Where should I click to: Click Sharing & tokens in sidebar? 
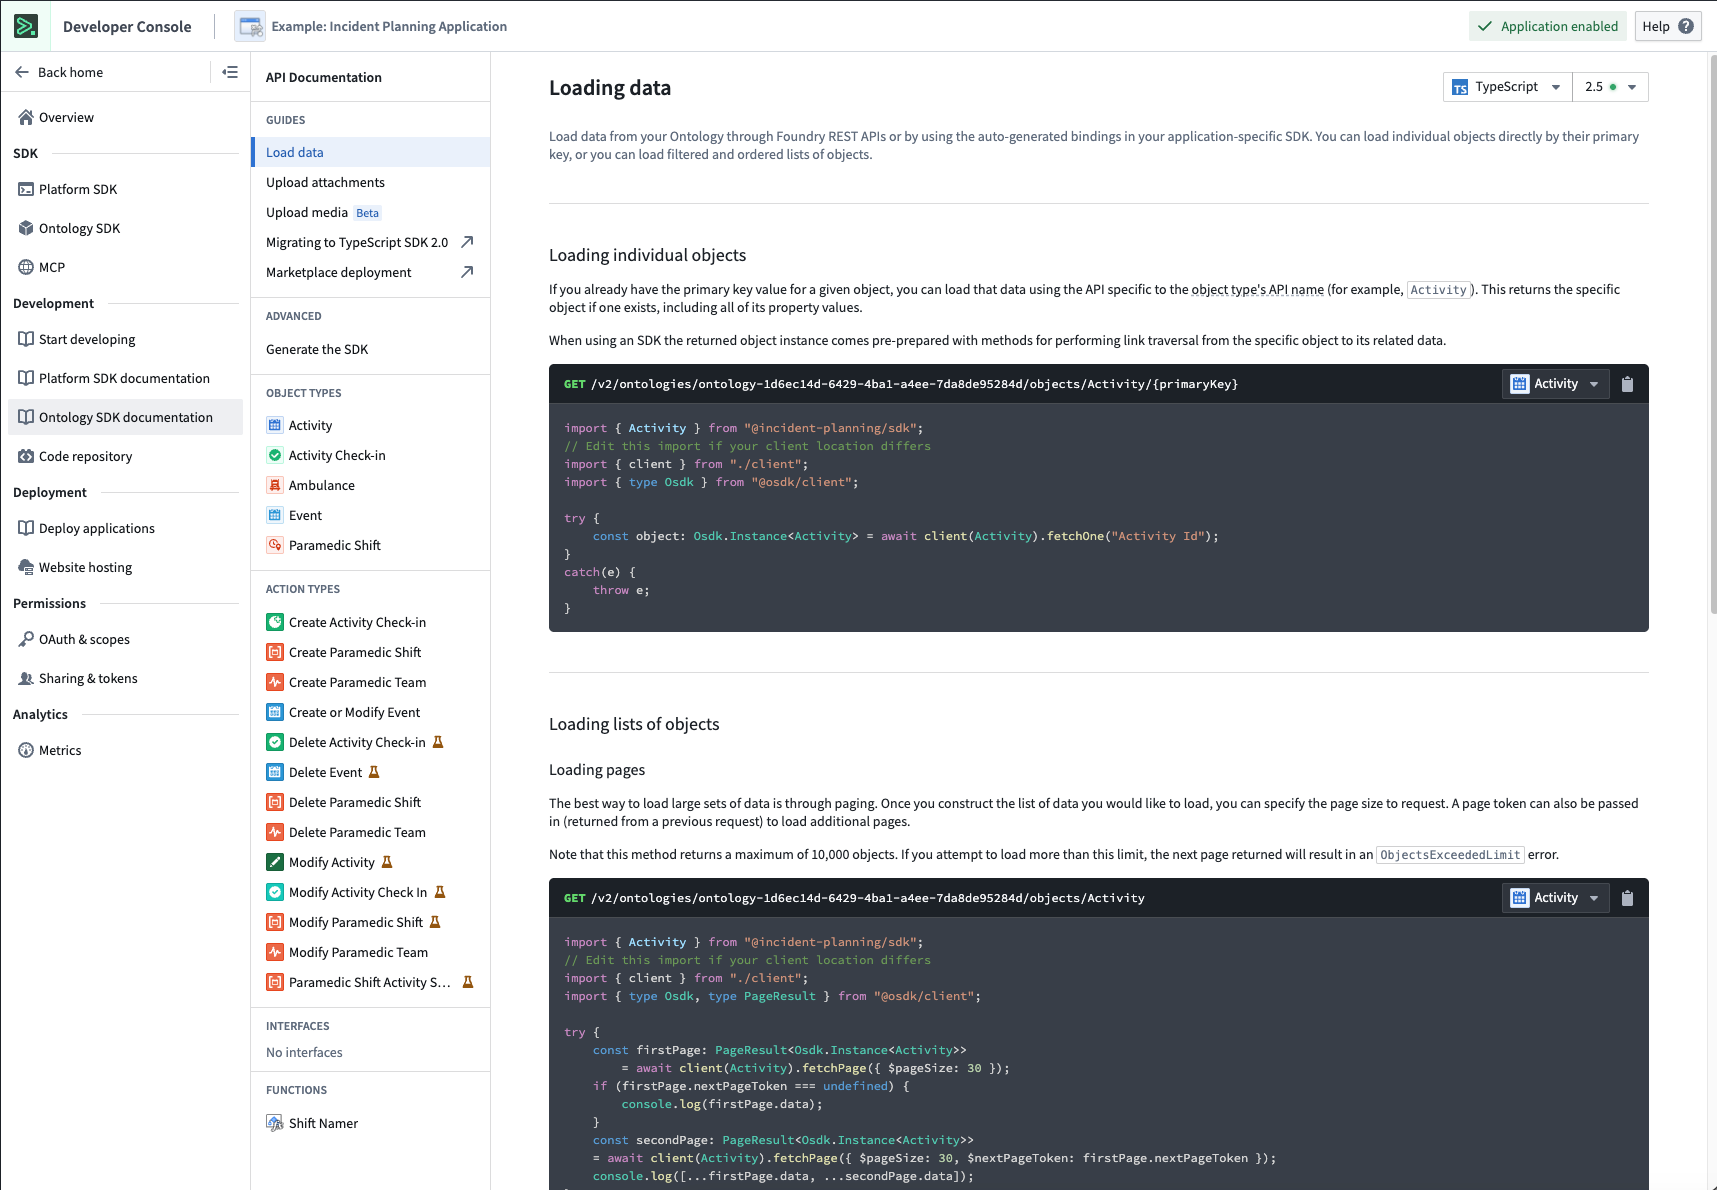point(125,678)
